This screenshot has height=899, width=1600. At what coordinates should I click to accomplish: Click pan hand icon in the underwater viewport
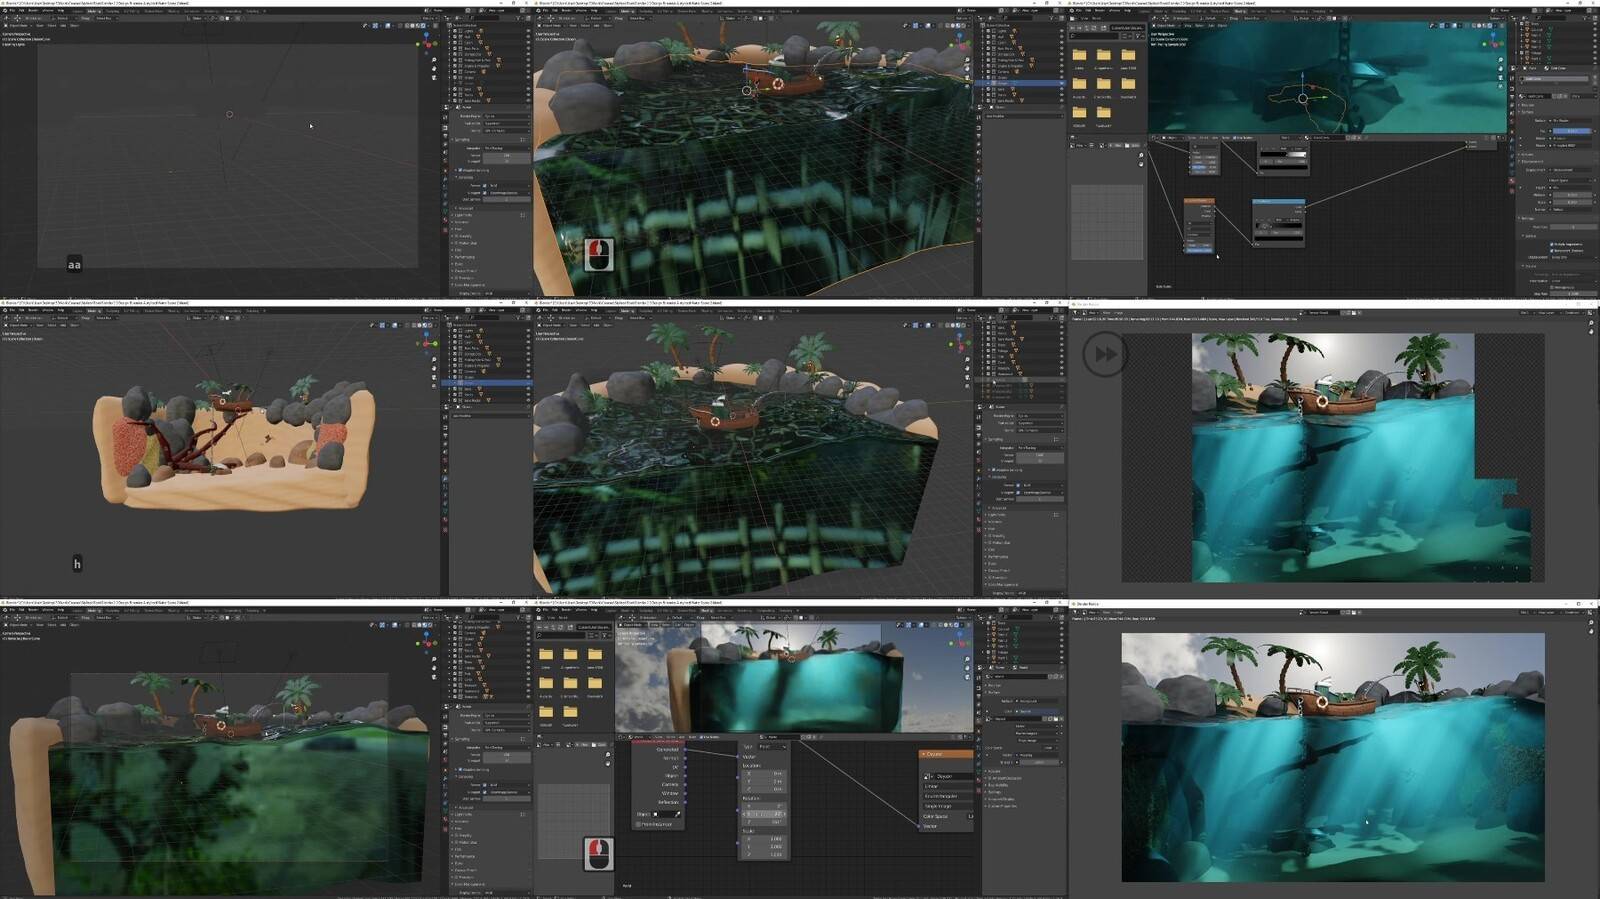(x=1500, y=70)
